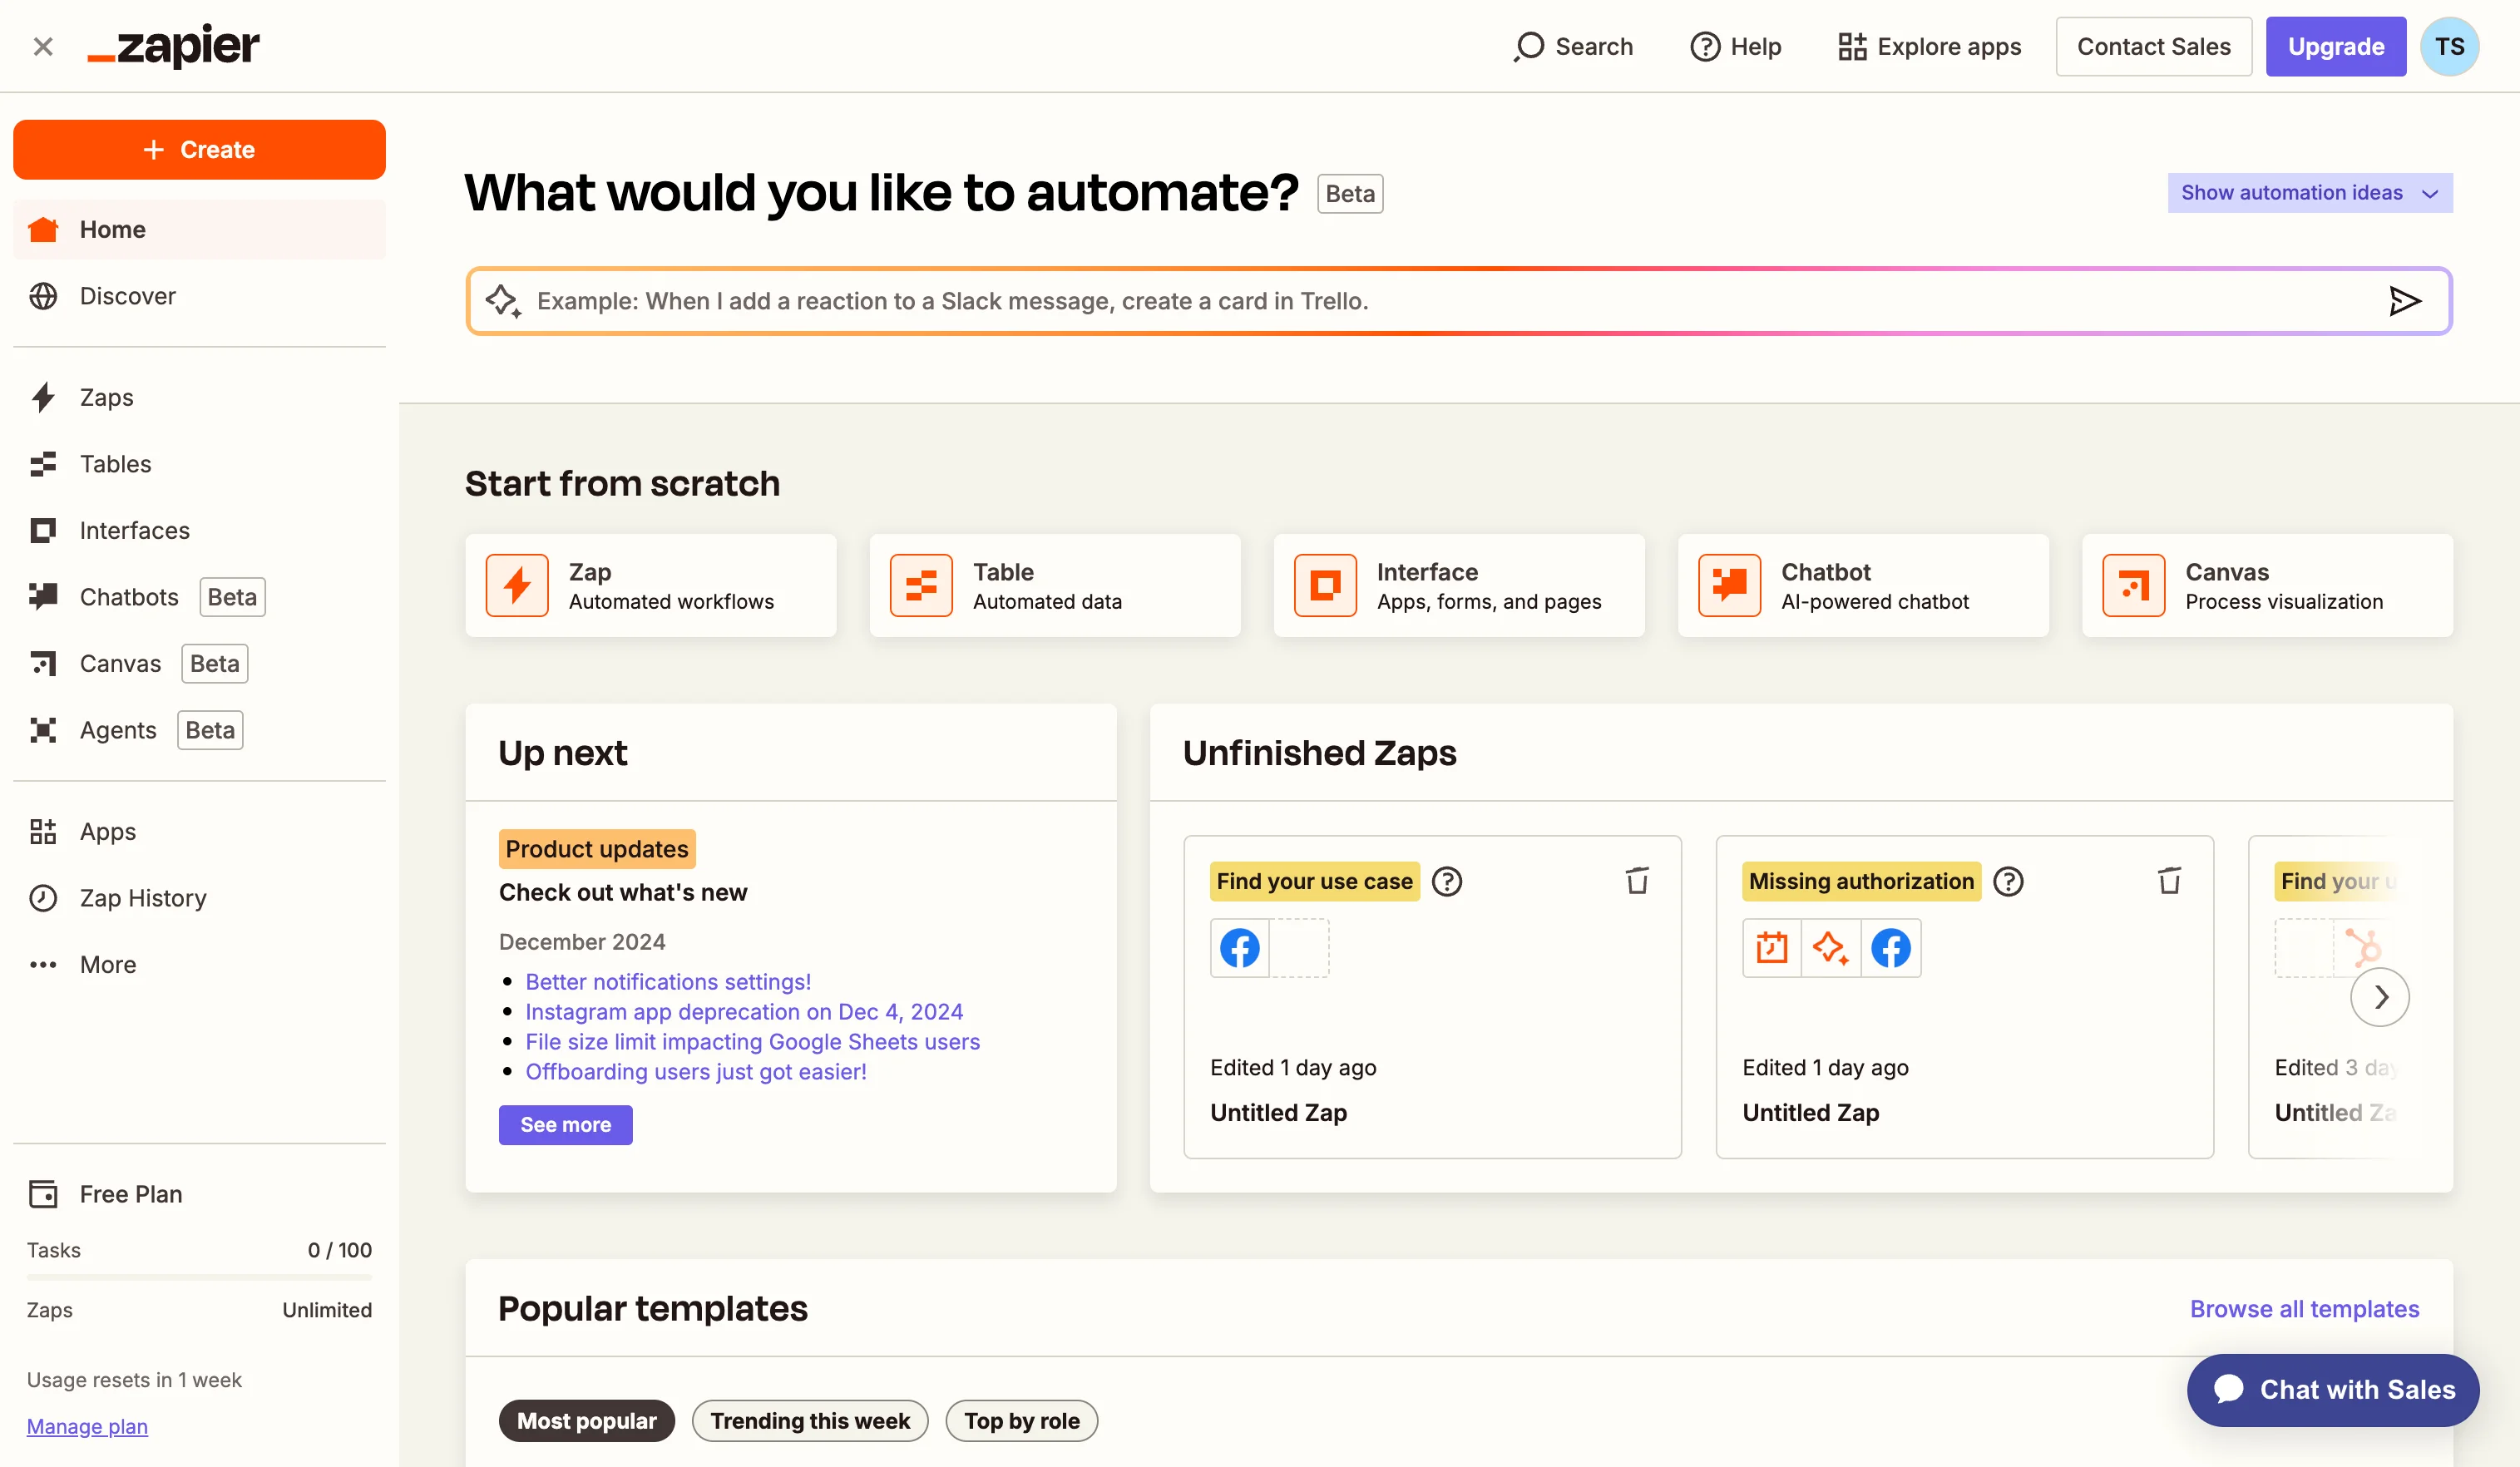Go to Discover in the sidebar
Image resolution: width=2520 pixels, height=1467 pixels.
(127, 296)
